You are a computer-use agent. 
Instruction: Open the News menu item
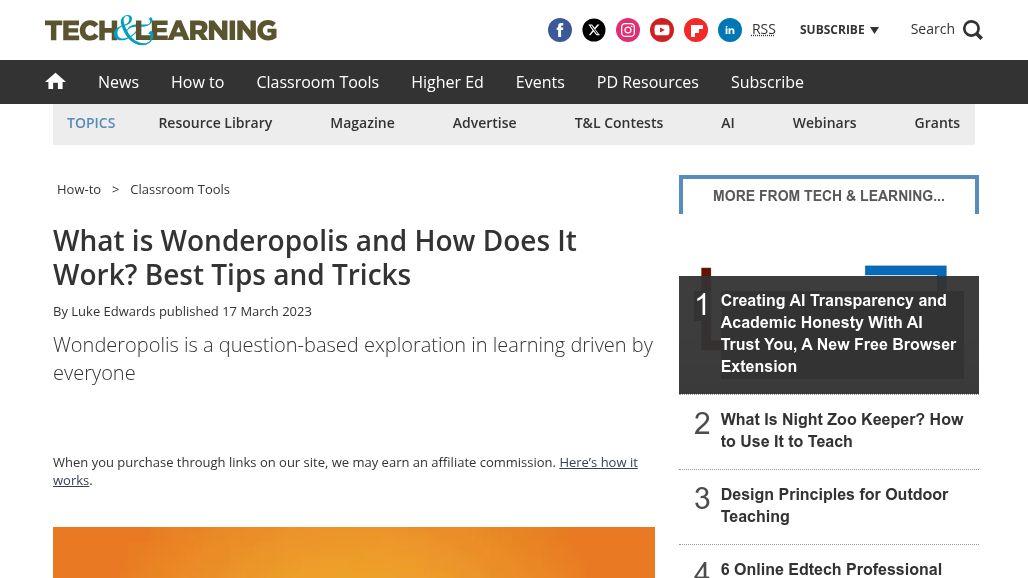(x=119, y=82)
